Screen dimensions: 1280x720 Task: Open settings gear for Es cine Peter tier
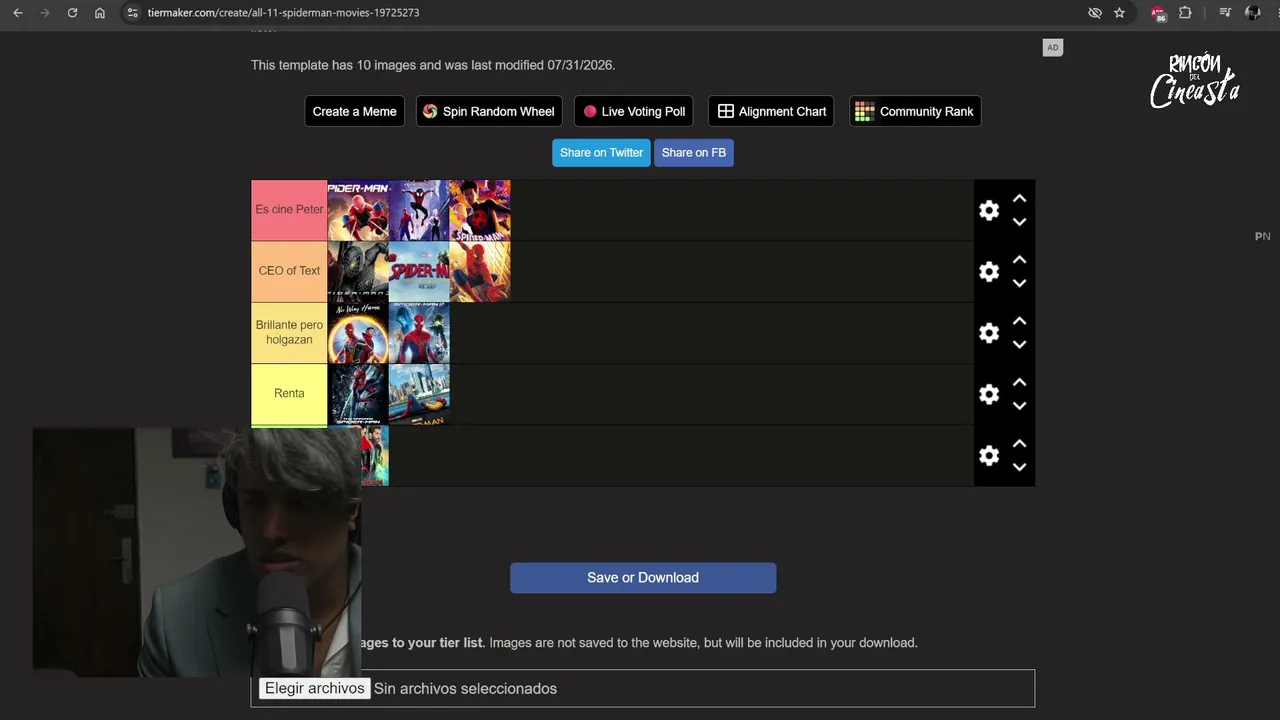pyautogui.click(x=989, y=210)
